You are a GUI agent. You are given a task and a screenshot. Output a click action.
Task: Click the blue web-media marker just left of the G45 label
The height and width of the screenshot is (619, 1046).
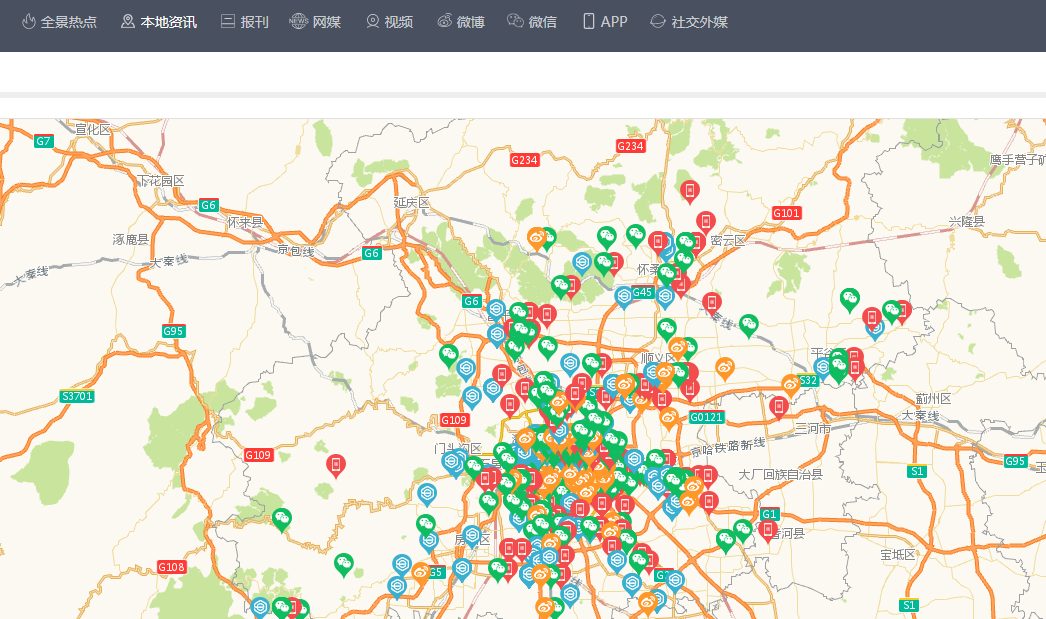coord(623,296)
